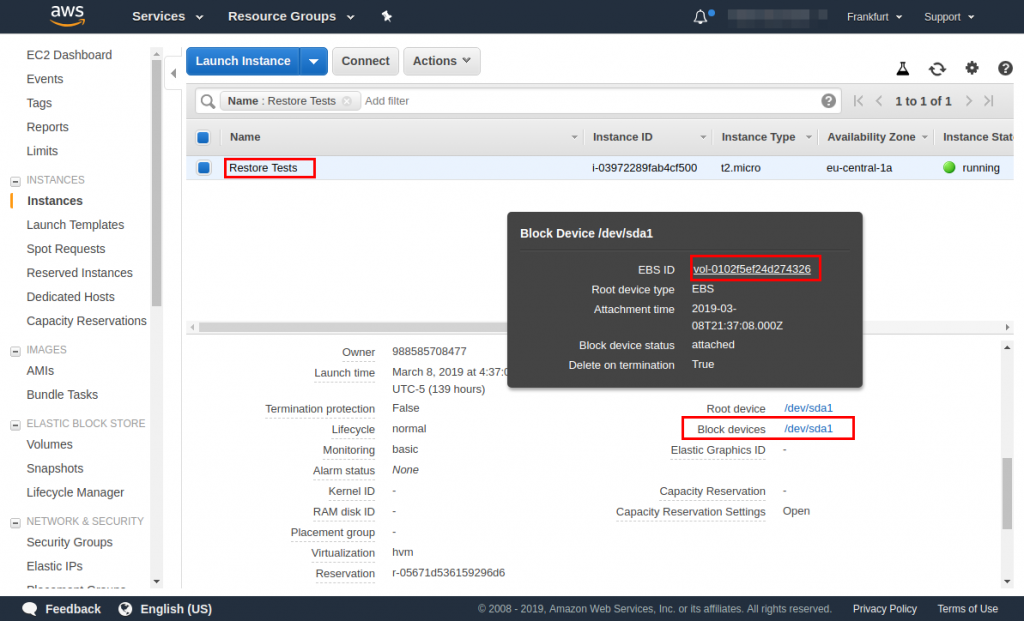The height and width of the screenshot is (621, 1024).
Task: Open the Snapshots page from the sidebar
Action: [x=53, y=468]
